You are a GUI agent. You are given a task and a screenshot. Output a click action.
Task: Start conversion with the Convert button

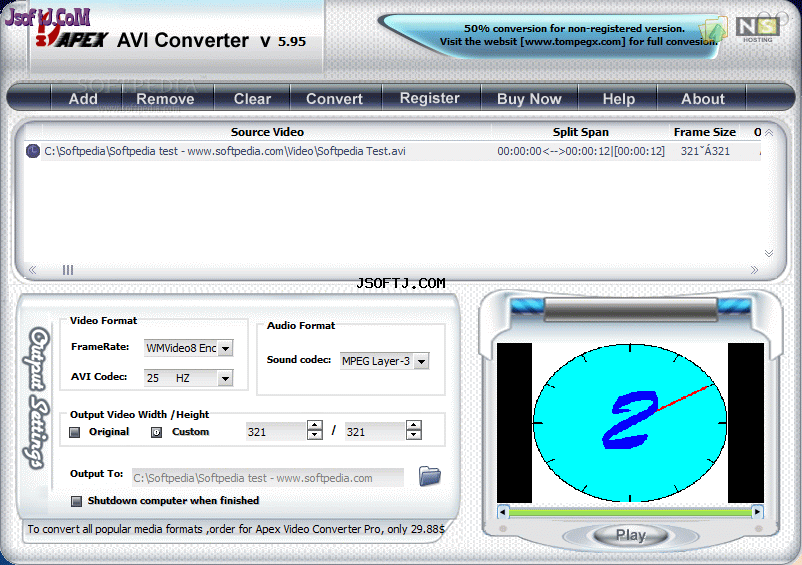pyautogui.click(x=335, y=98)
